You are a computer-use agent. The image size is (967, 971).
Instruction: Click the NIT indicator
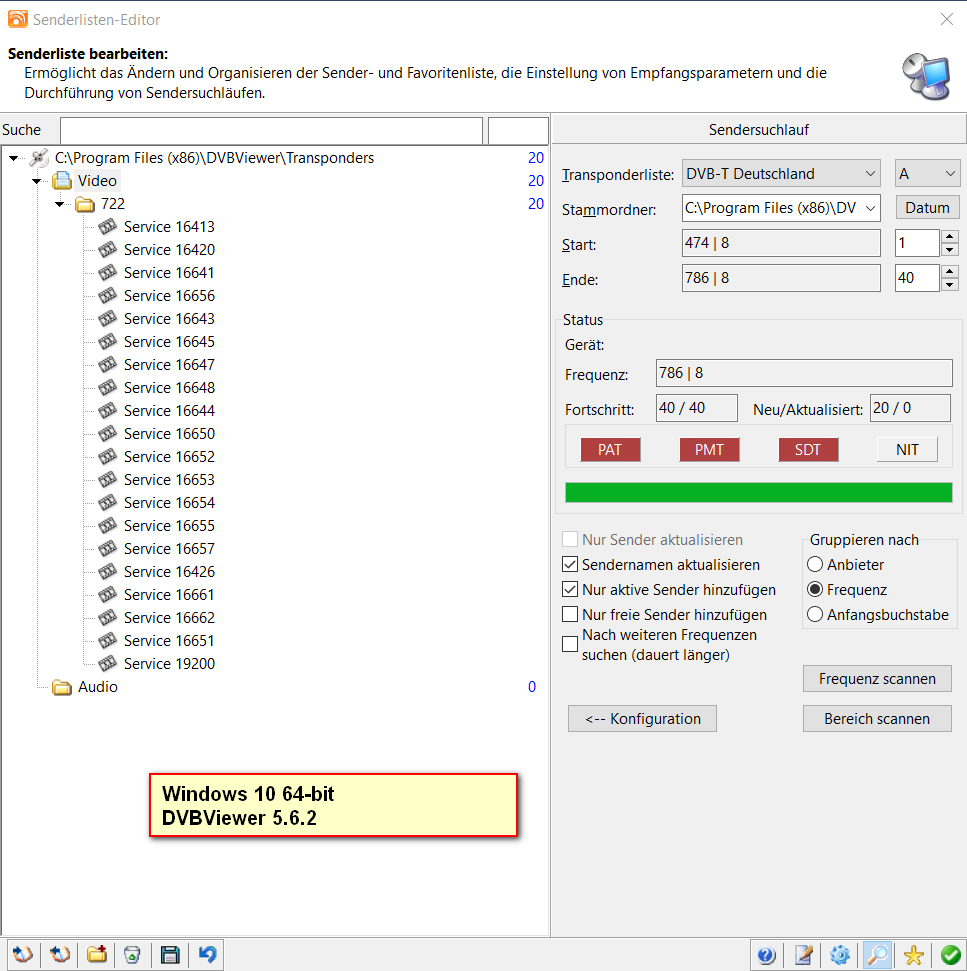click(x=908, y=450)
